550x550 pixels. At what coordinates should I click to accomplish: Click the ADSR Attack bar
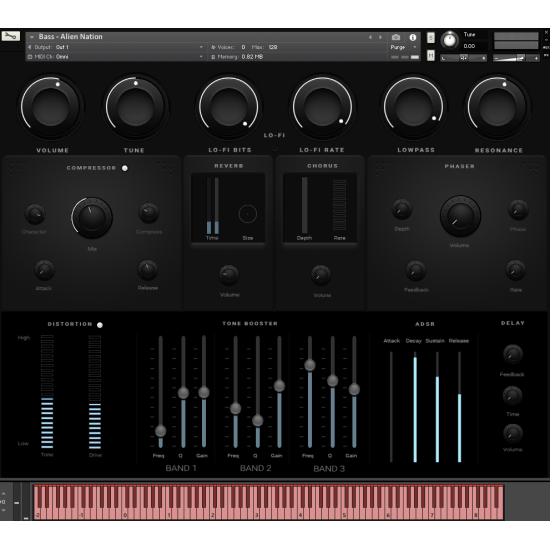click(391, 407)
